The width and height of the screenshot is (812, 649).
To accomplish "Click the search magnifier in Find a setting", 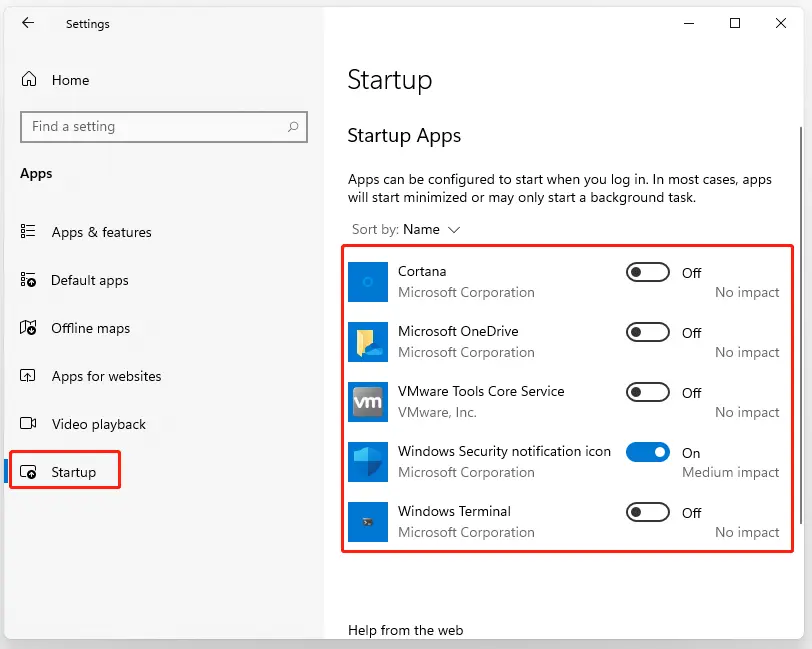I will click(x=291, y=127).
